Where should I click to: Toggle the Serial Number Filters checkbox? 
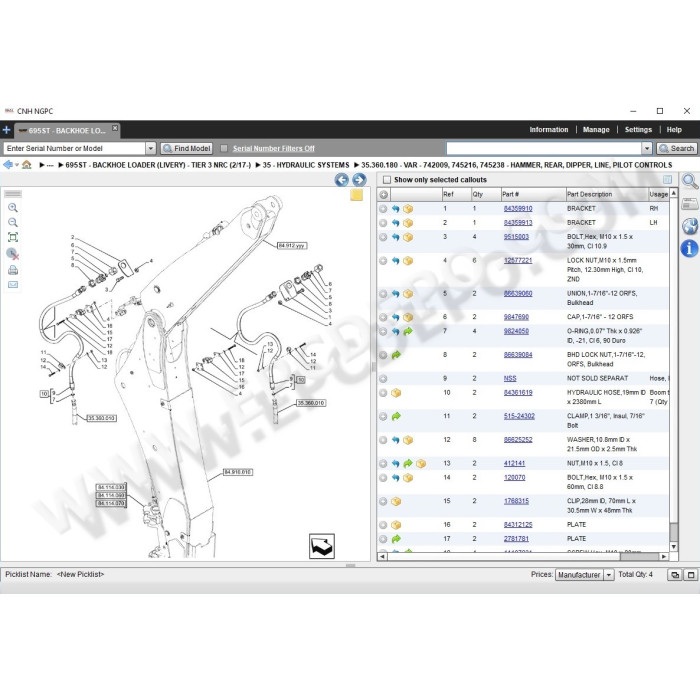click(x=224, y=148)
